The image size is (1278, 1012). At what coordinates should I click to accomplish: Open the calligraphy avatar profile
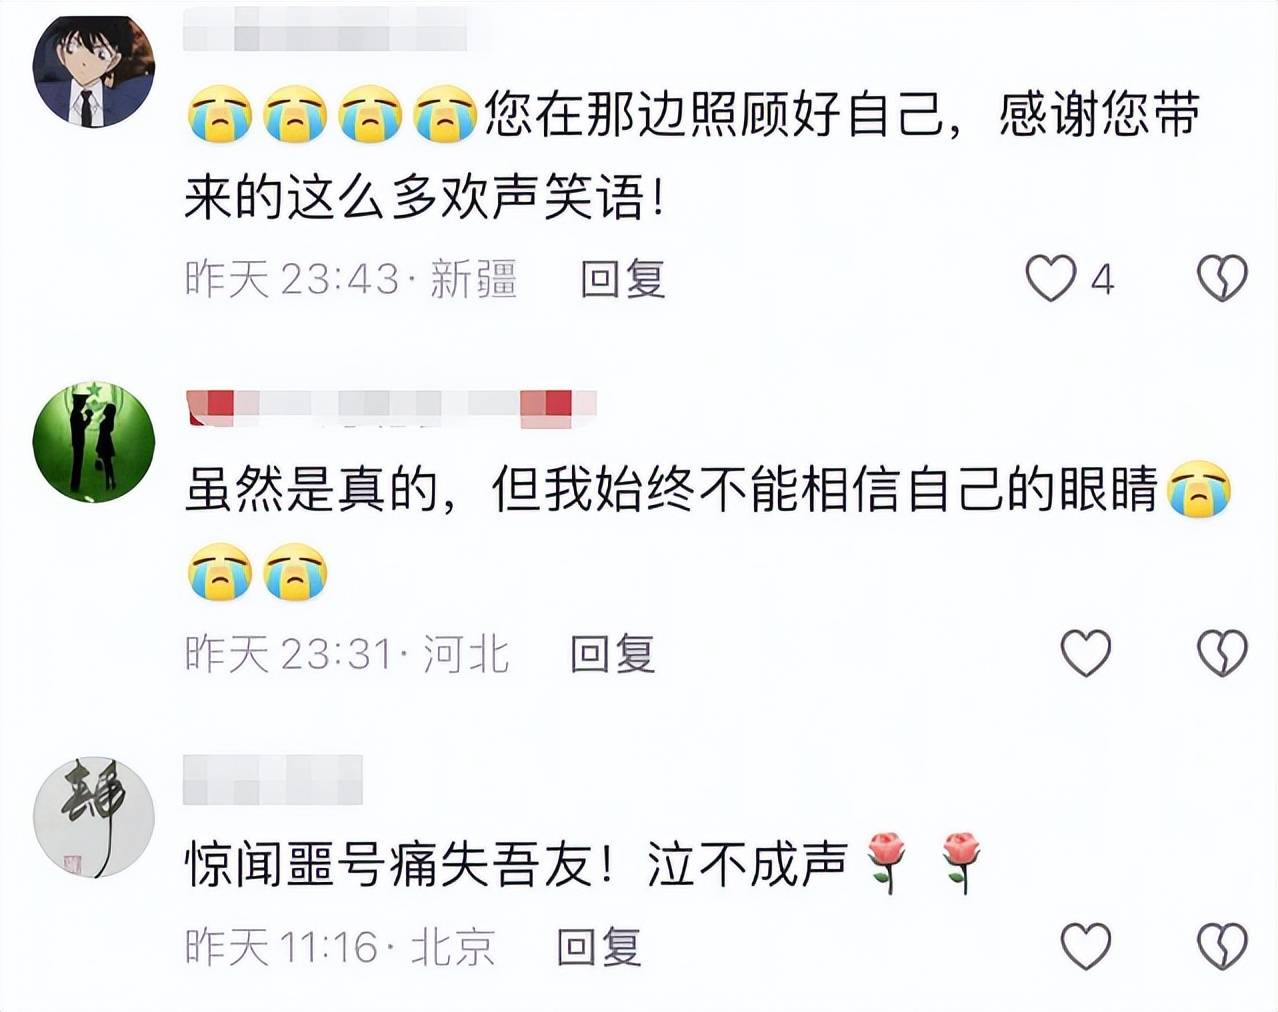click(x=94, y=817)
